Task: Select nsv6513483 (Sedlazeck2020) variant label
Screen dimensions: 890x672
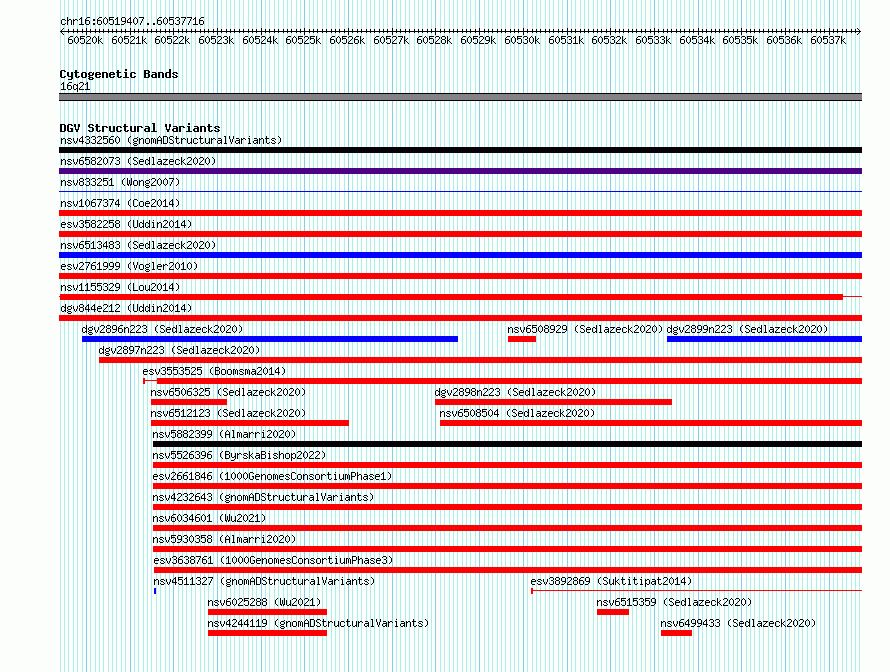Action: (x=138, y=245)
